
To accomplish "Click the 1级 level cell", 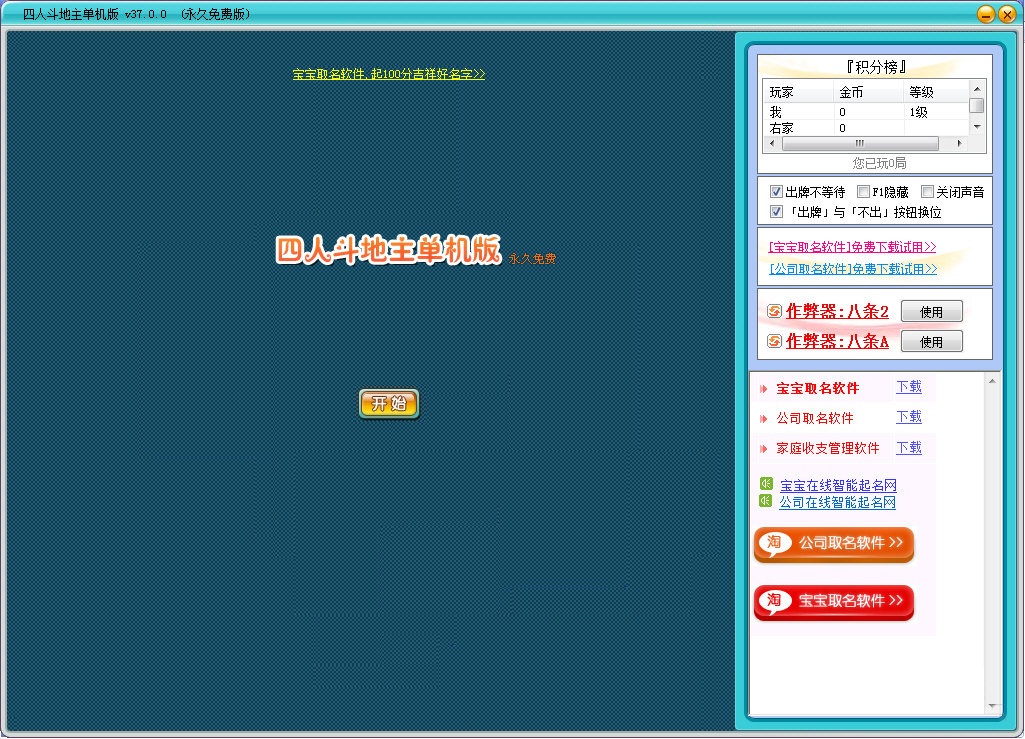I will point(918,112).
